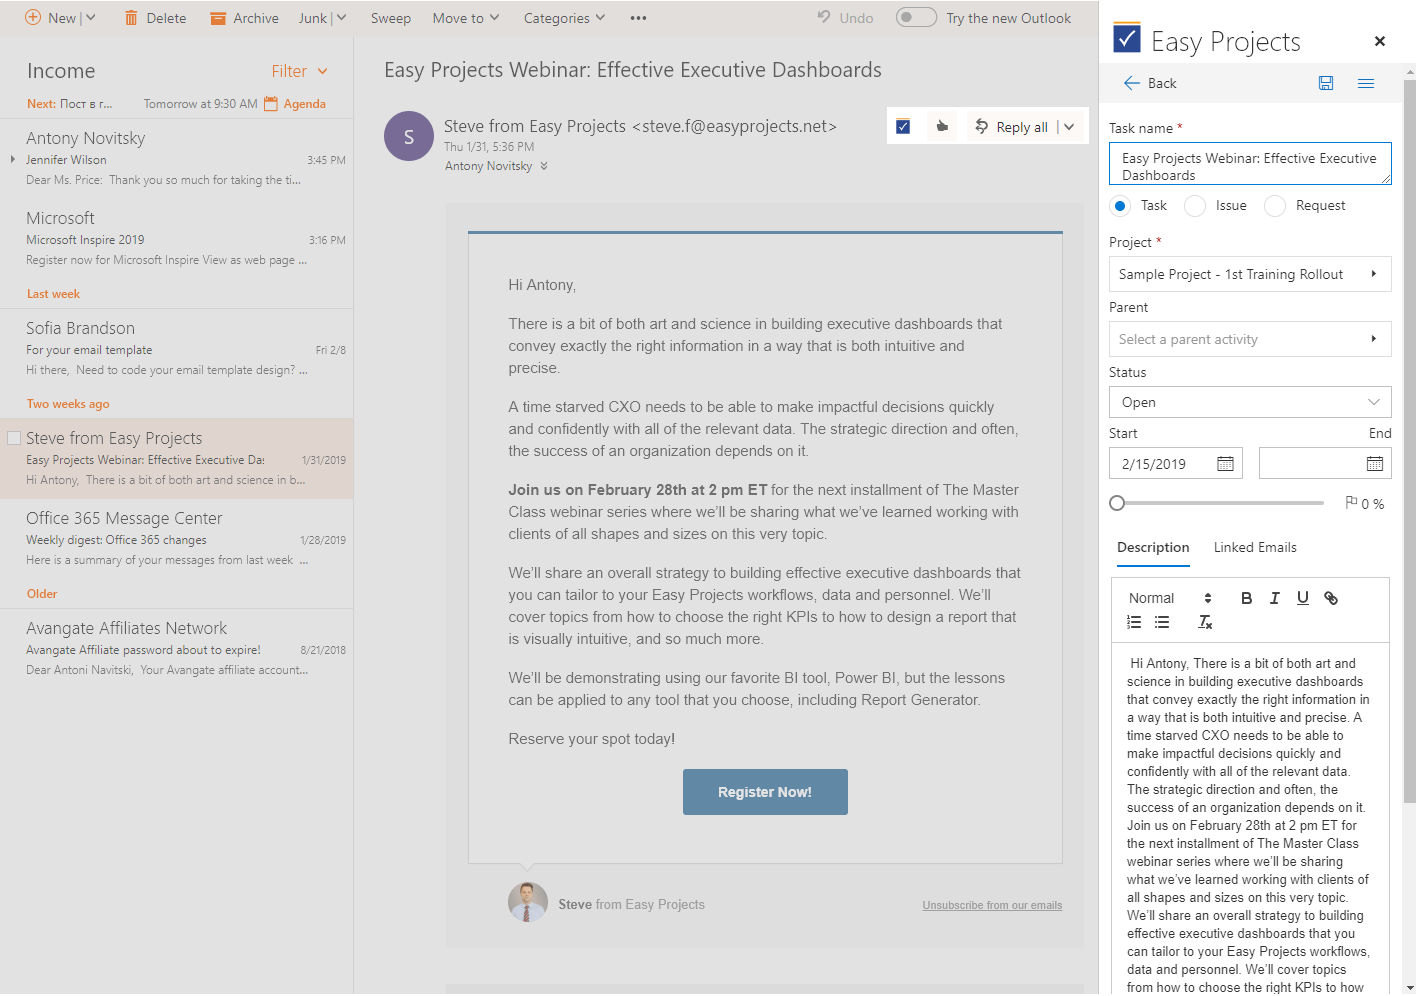The width and height of the screenshot is (1419, 996).
Task: Click the Agenda link
Action: point(304,103)
